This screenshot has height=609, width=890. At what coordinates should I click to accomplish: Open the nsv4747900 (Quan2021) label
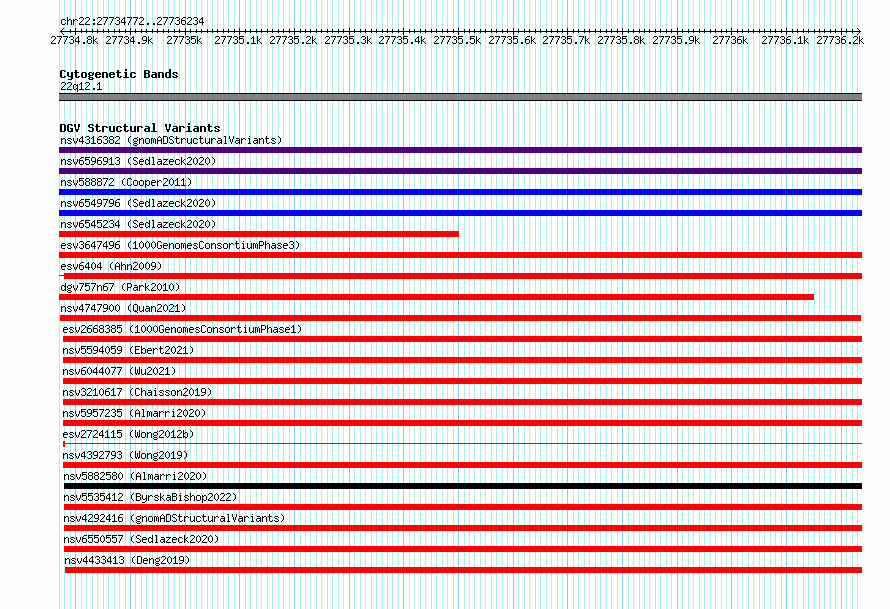(x=123, y=308)
